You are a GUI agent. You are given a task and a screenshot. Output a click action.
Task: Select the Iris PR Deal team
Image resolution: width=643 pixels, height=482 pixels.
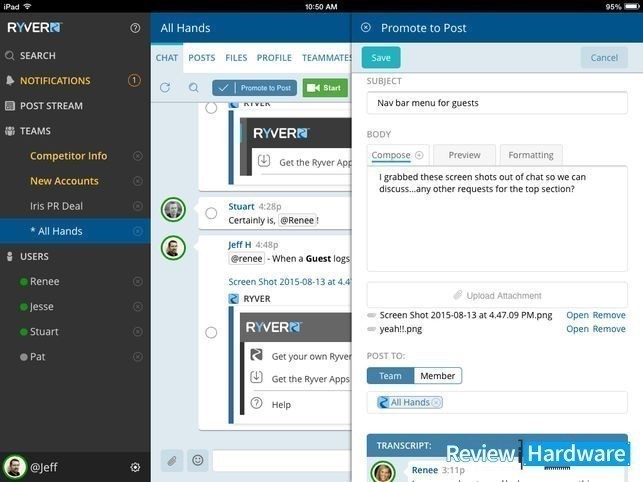(56, 206)
